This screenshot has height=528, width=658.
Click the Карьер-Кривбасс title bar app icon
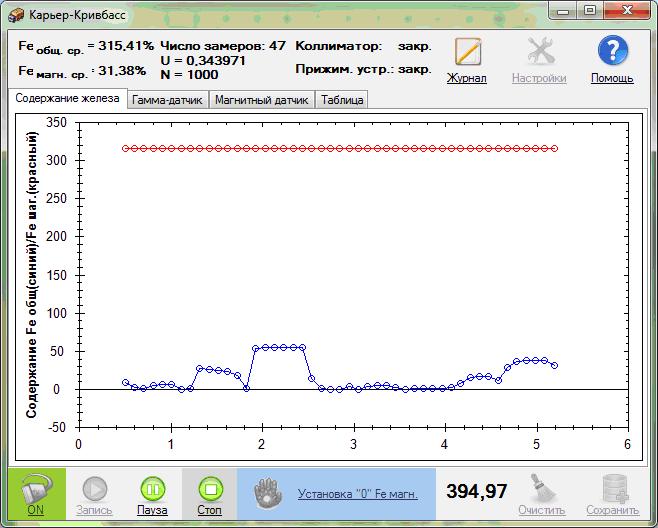[16, 16]
